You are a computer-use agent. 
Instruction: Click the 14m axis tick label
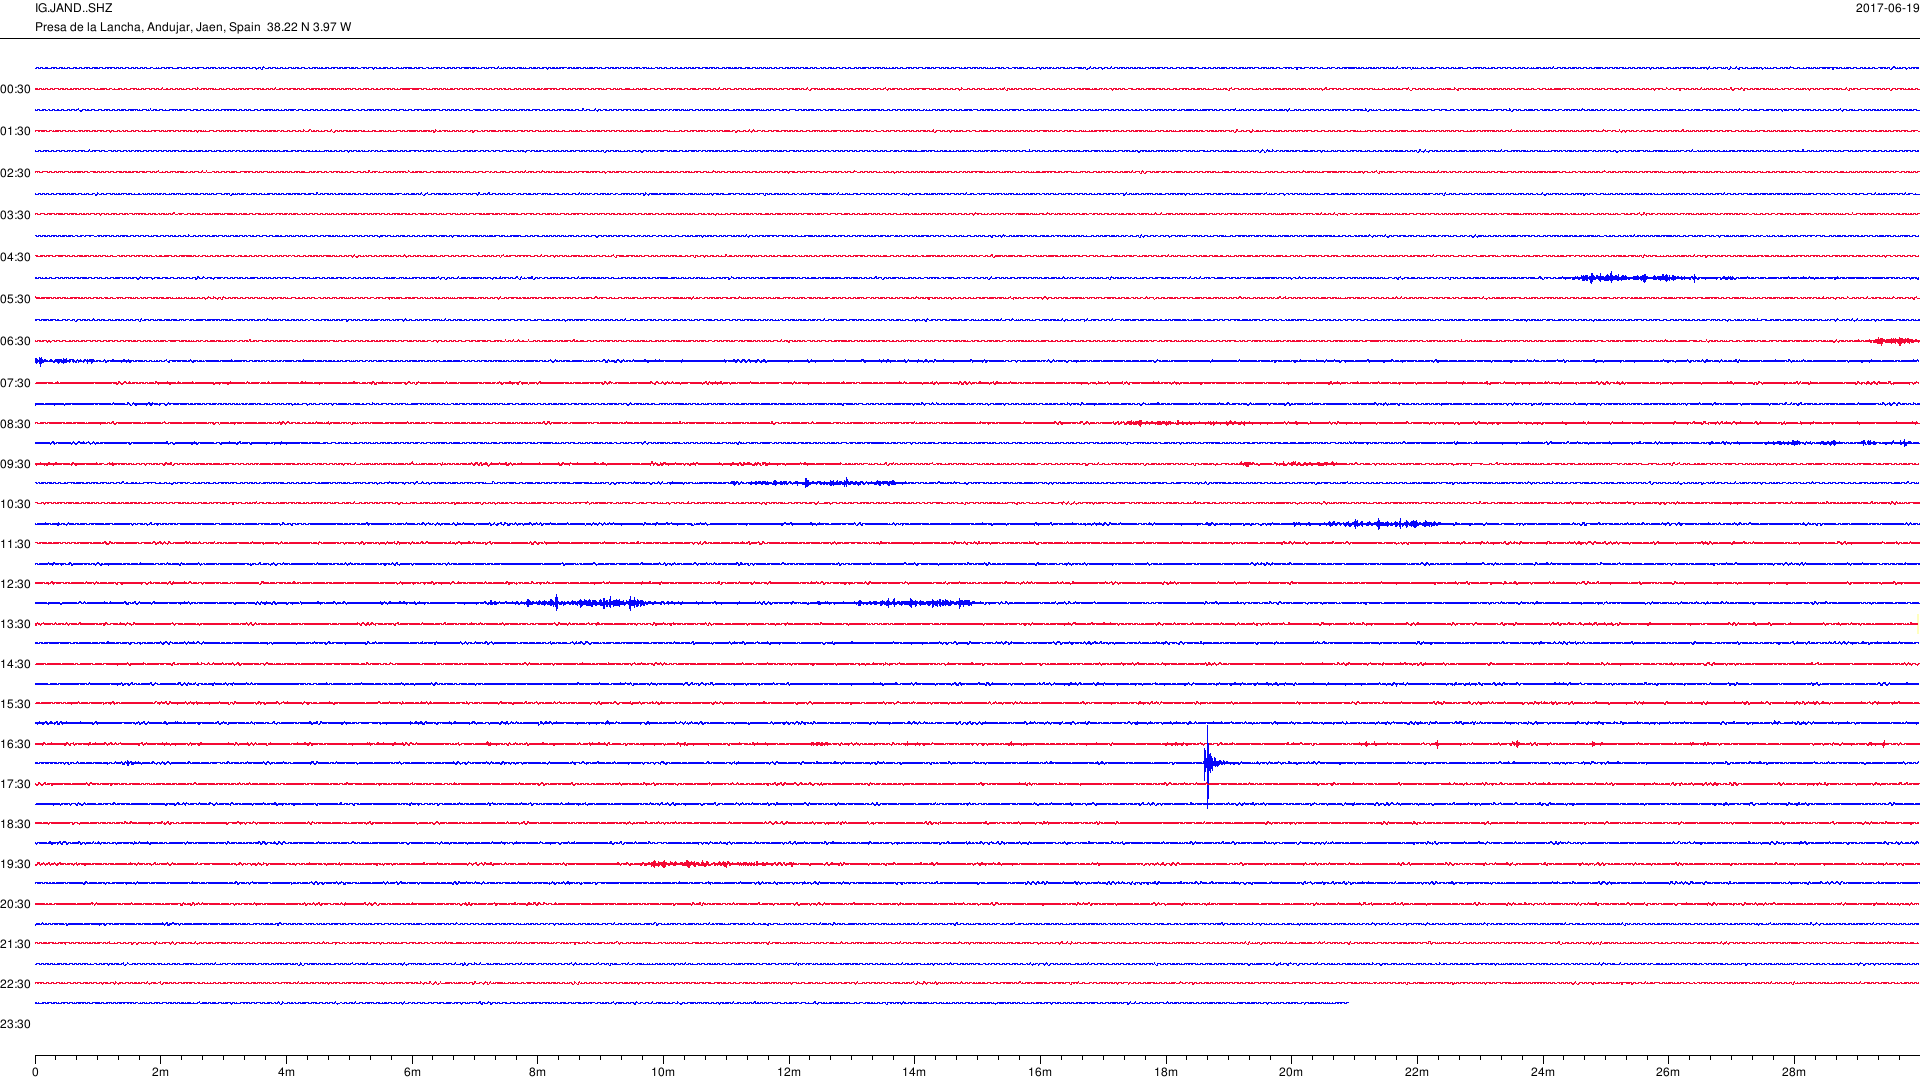tap(914, 1073)
